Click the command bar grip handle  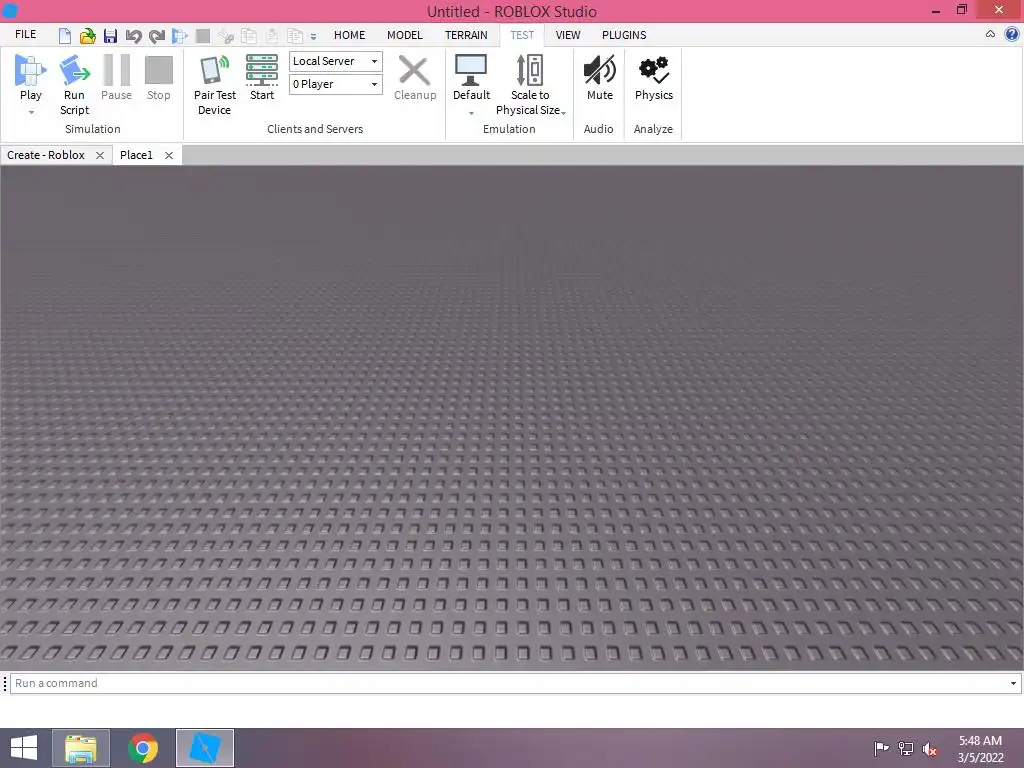tap(5, 683)
